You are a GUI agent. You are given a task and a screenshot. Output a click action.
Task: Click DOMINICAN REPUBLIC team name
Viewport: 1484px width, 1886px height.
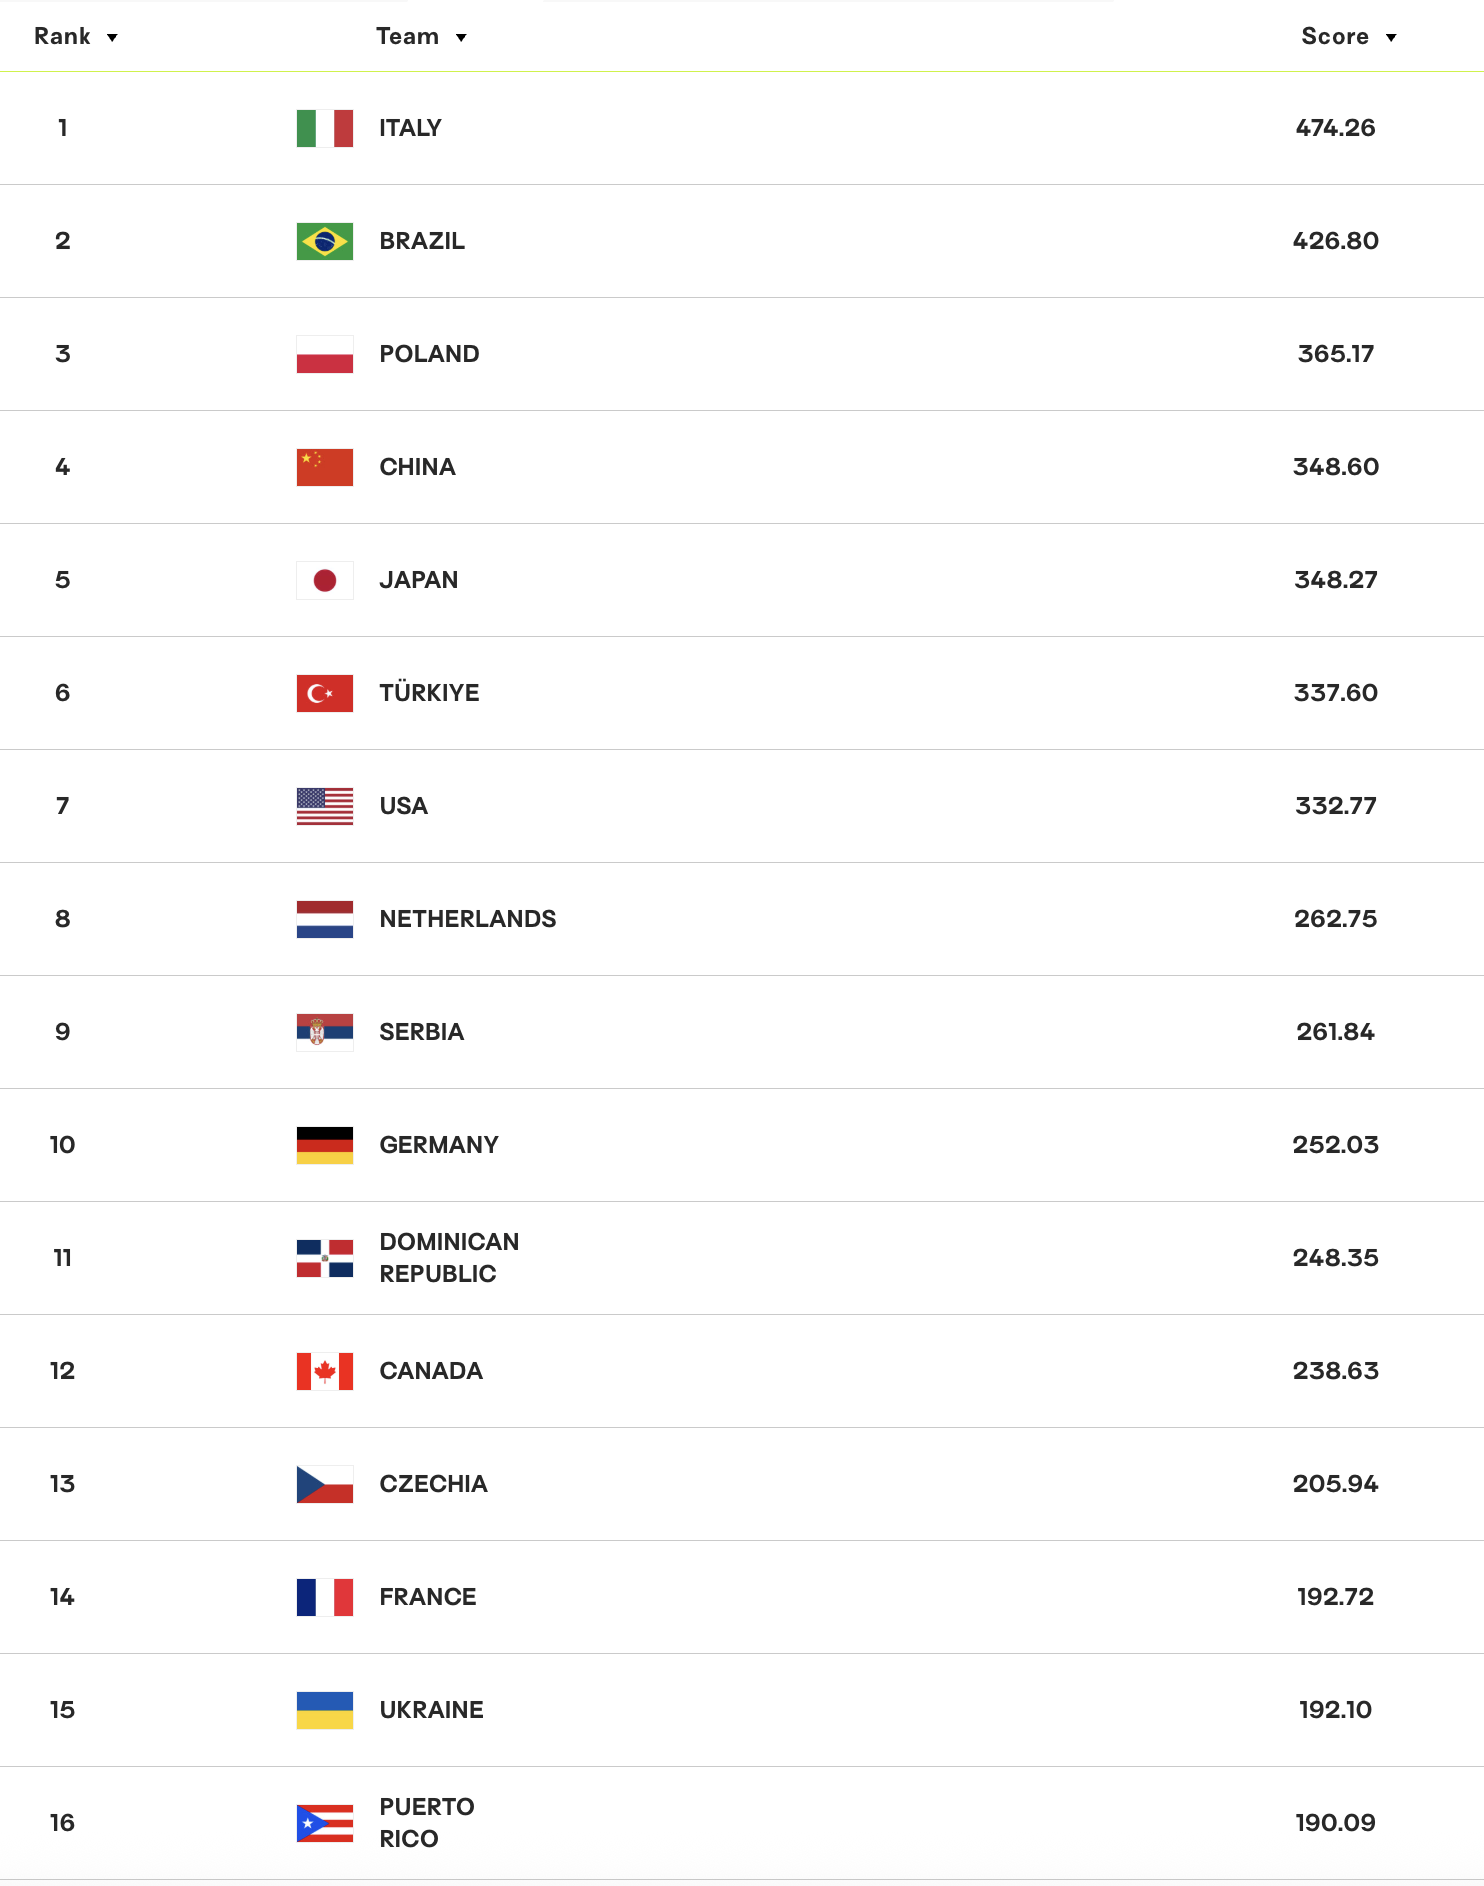(x=449, y=1258)
